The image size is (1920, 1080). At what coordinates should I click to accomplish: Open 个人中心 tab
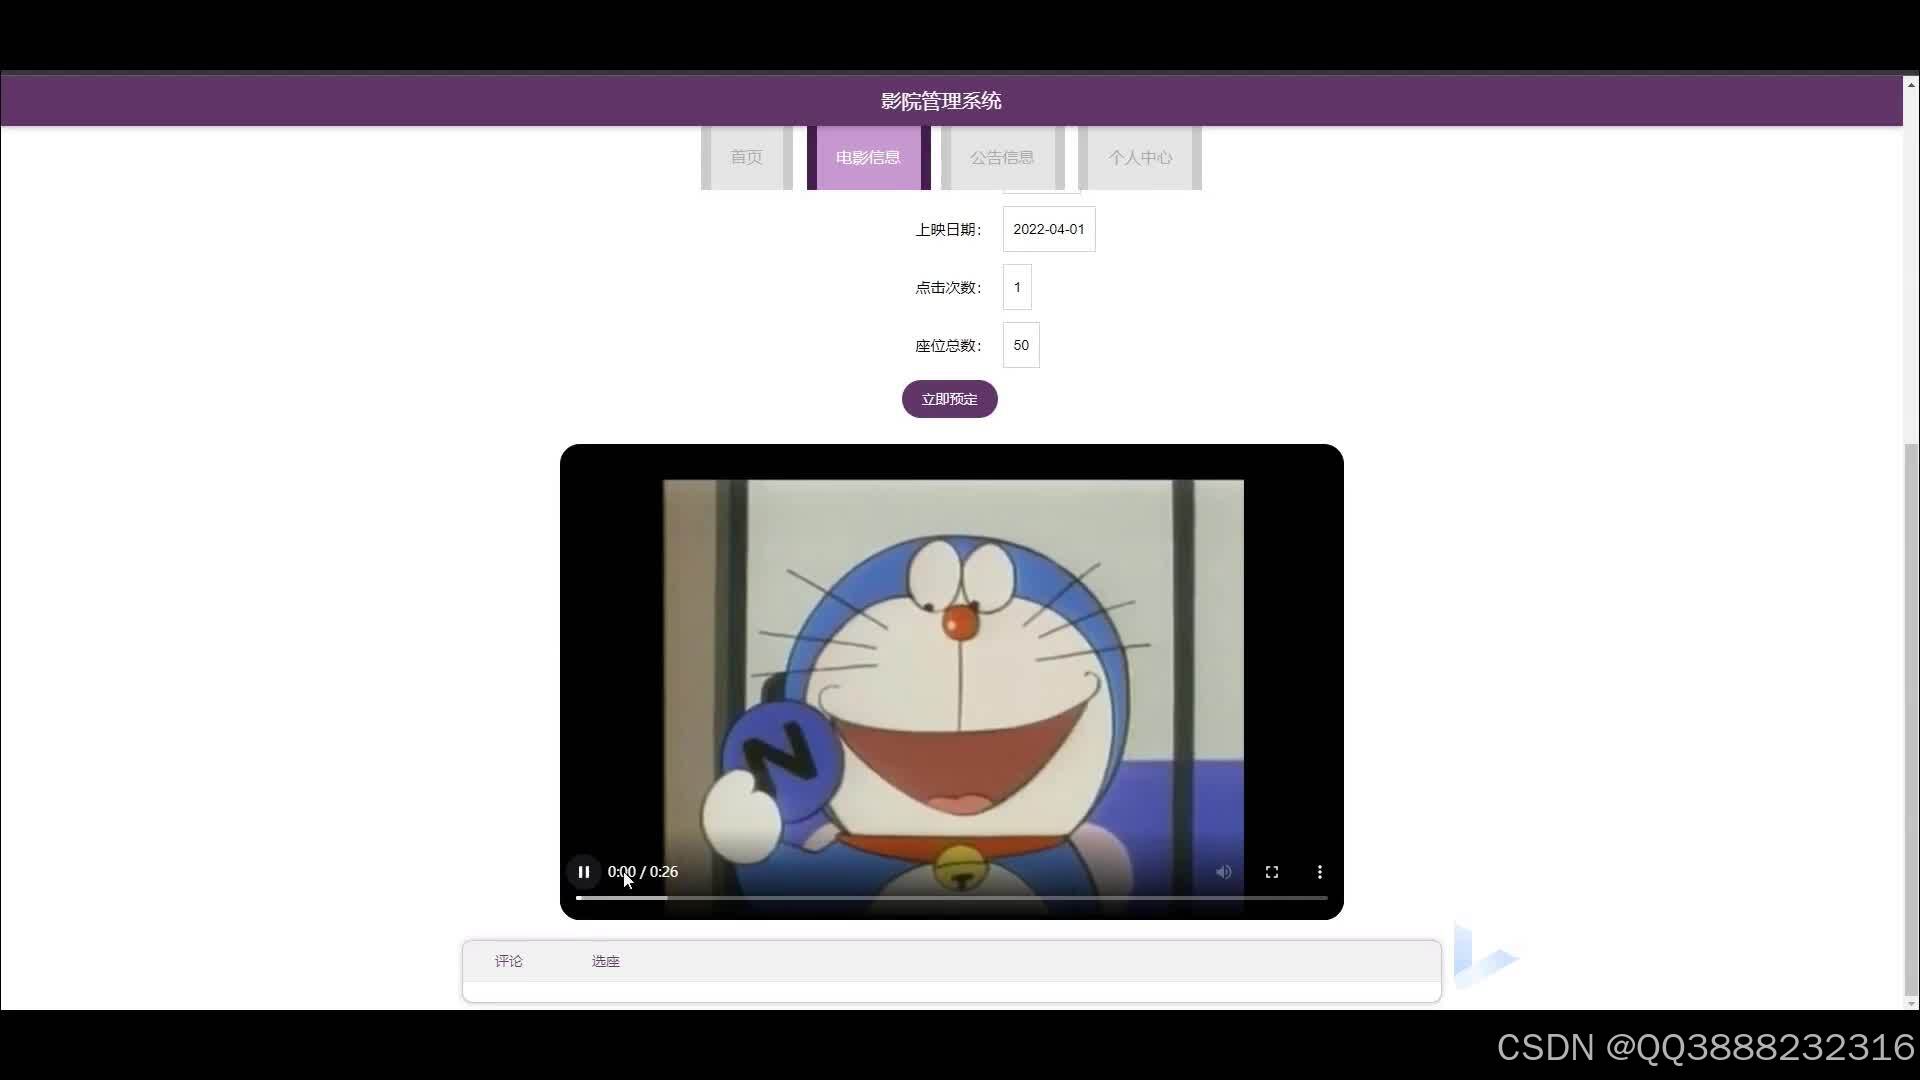point(1140,157)
